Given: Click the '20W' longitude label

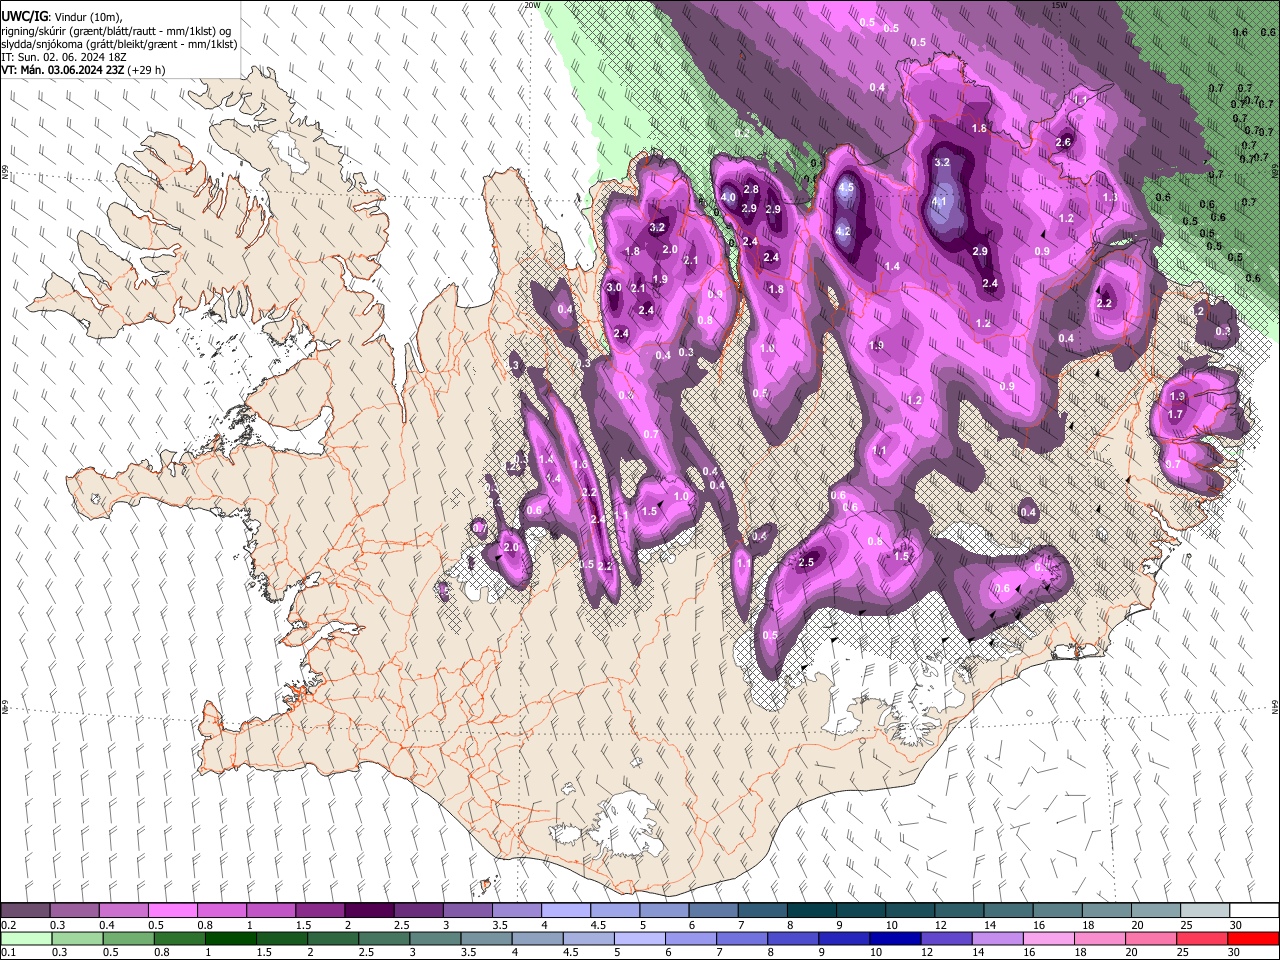Looking at the screenshot, I should pyautogui.click(x=532, y=5).
